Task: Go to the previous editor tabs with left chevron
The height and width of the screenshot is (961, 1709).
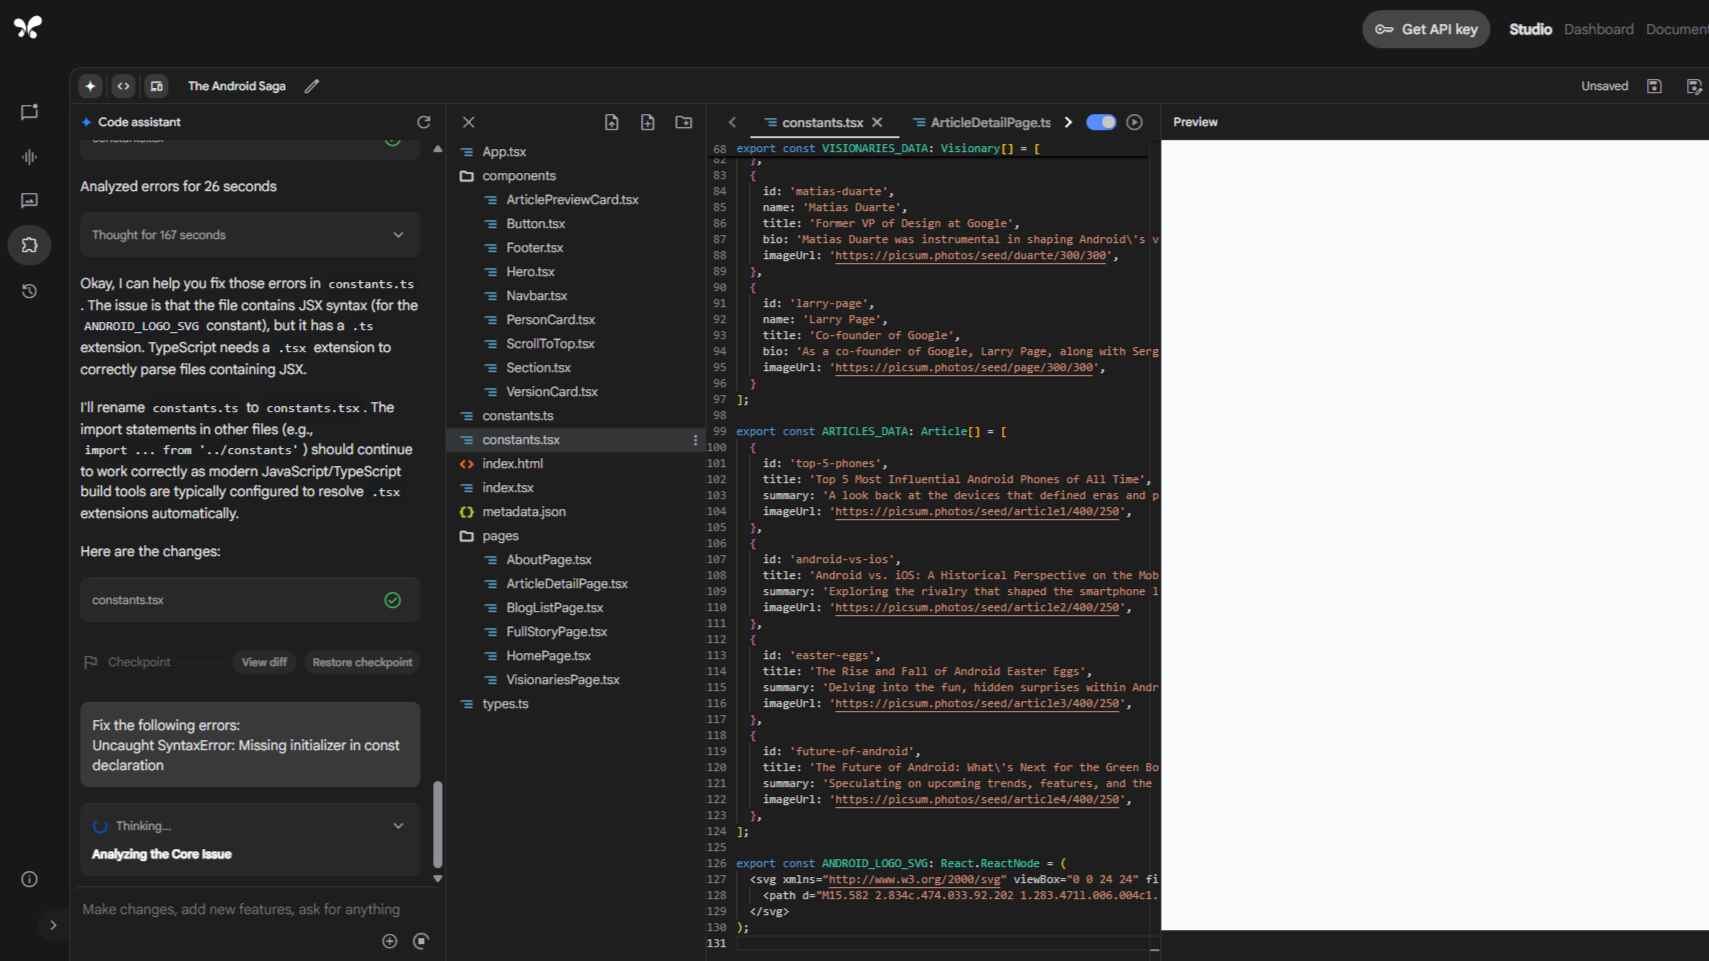Action: click(x=732, y=122)
